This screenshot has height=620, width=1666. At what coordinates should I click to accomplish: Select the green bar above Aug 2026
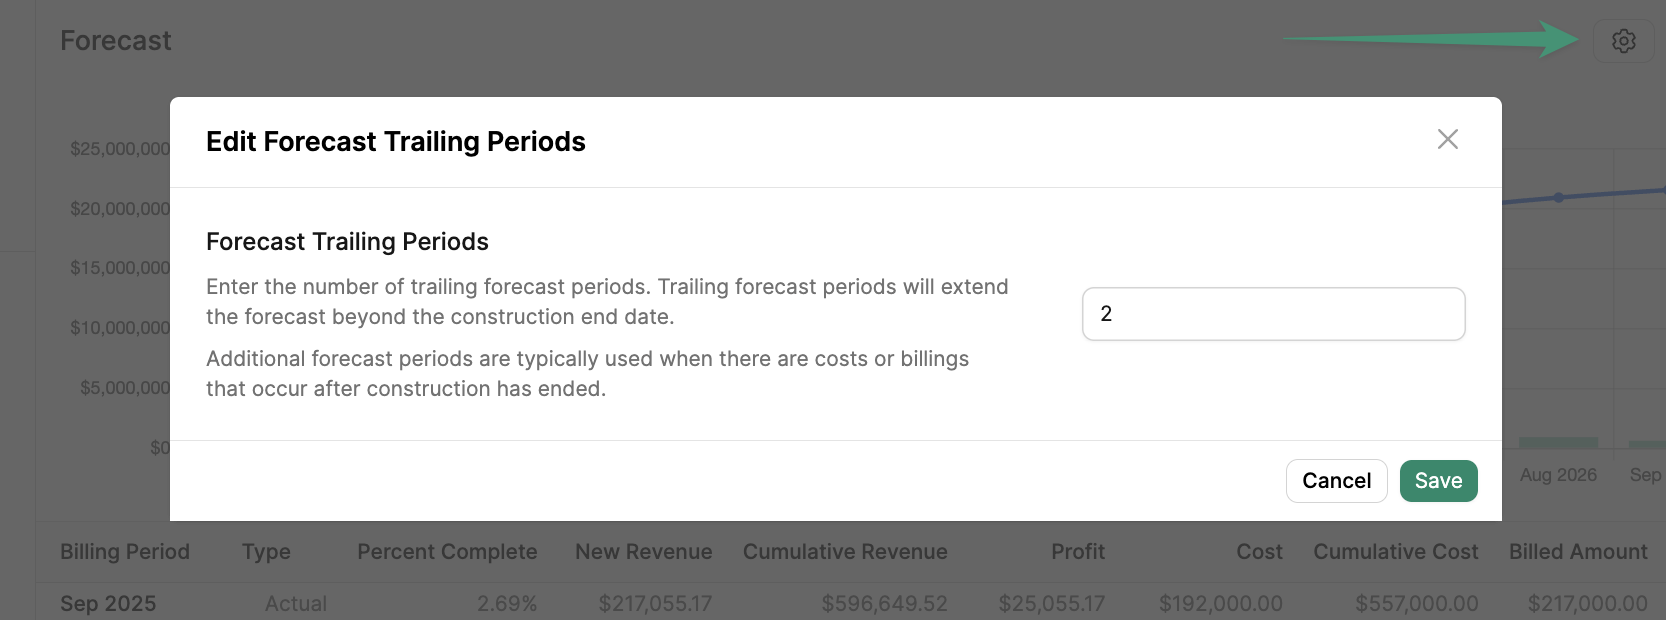pos(1558,442)
